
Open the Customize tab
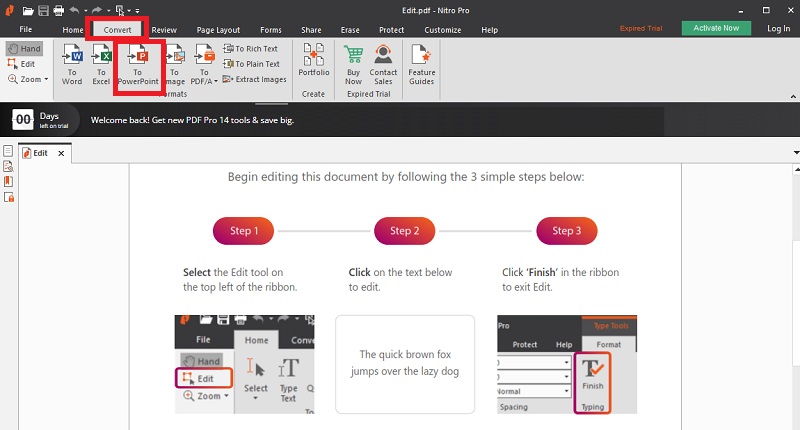click(442, 30)
